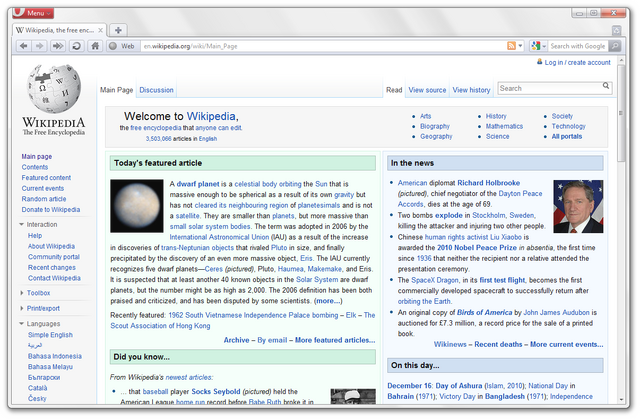
Task: Go to the Home page icon
Action: [95, 46]
